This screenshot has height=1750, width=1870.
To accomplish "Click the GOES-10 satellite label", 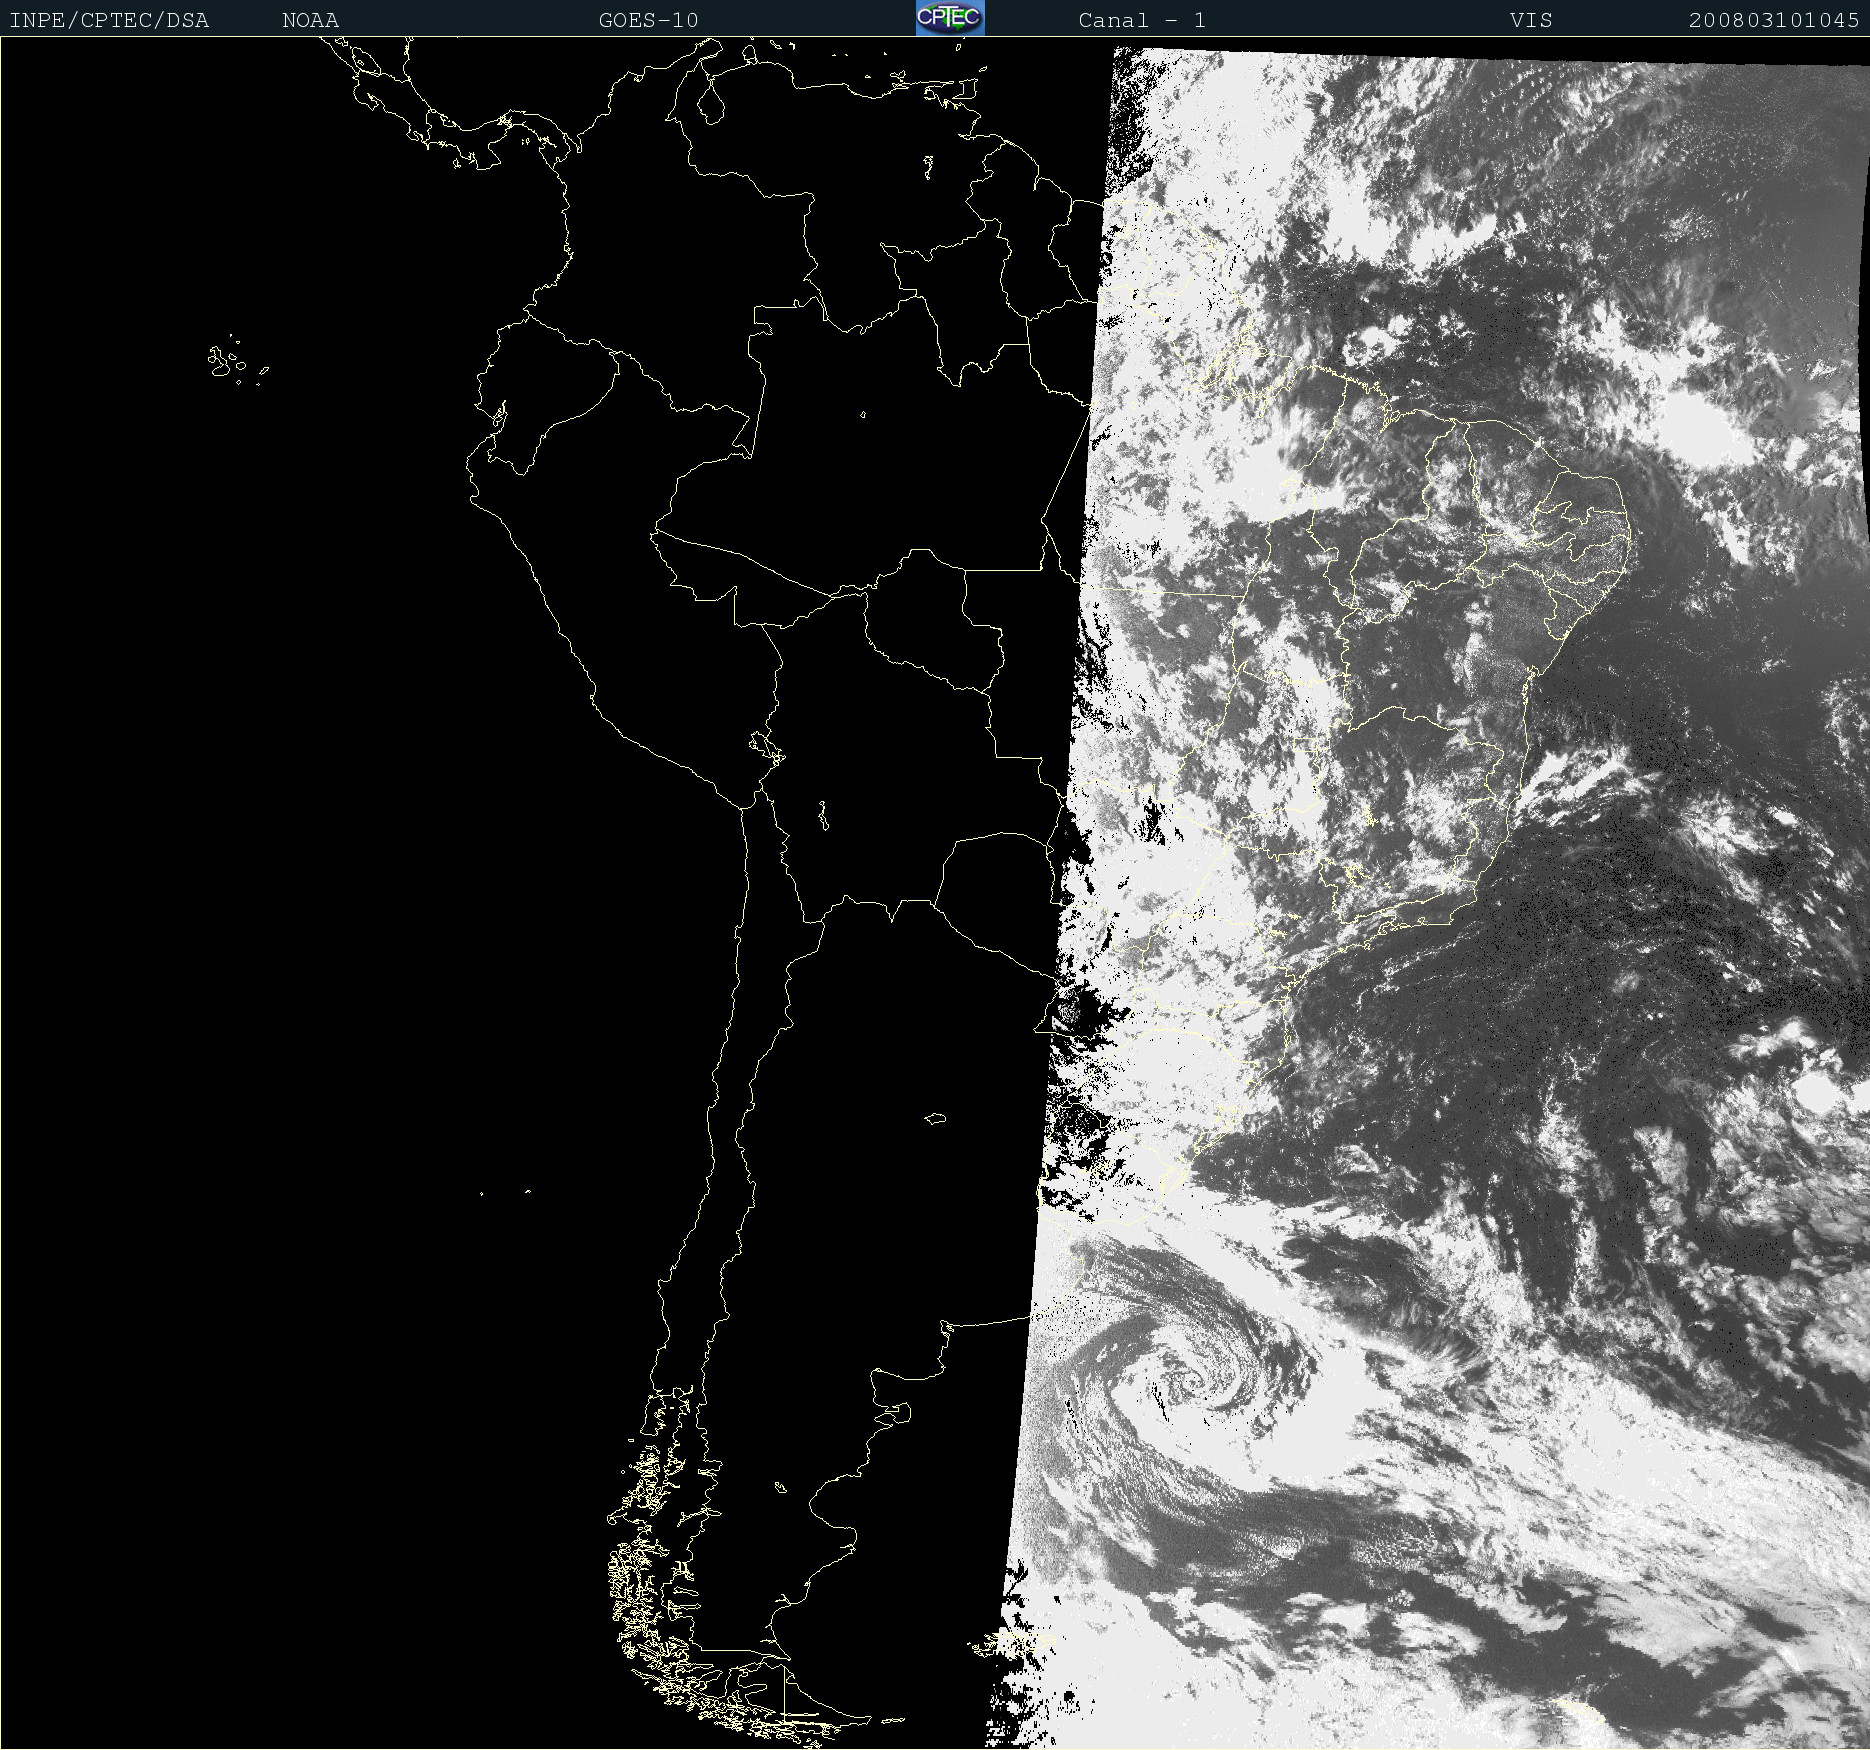I will click(648, 20).
